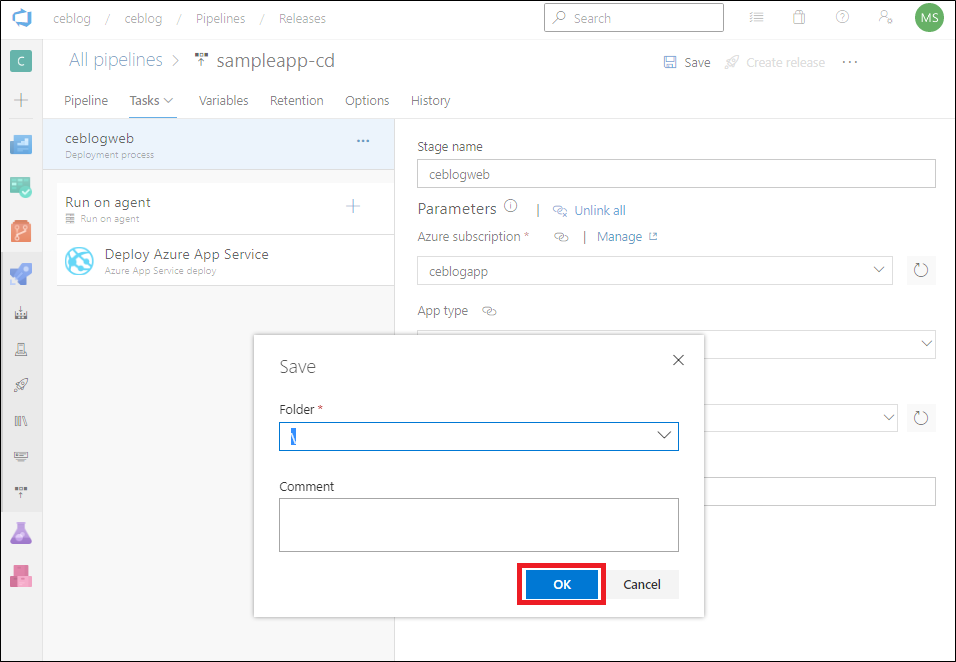Screen dimensions: 956x662
Task: Open the Pipelines hub icon in sidebar
Action: pos(21,274)
